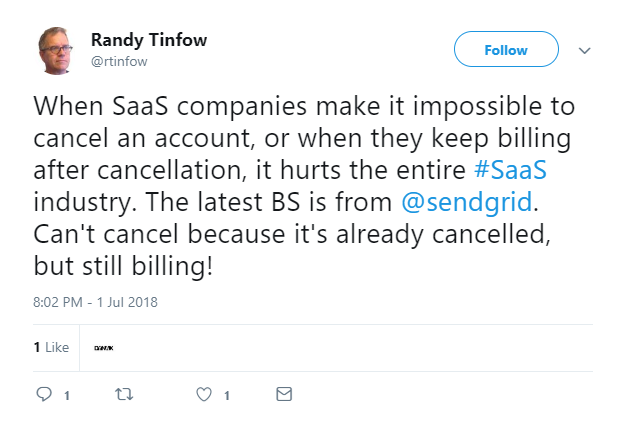Viewport: 627px width, 424px height.
Task: Click the @rtinfow handle
Action: (x=118, y=60)
